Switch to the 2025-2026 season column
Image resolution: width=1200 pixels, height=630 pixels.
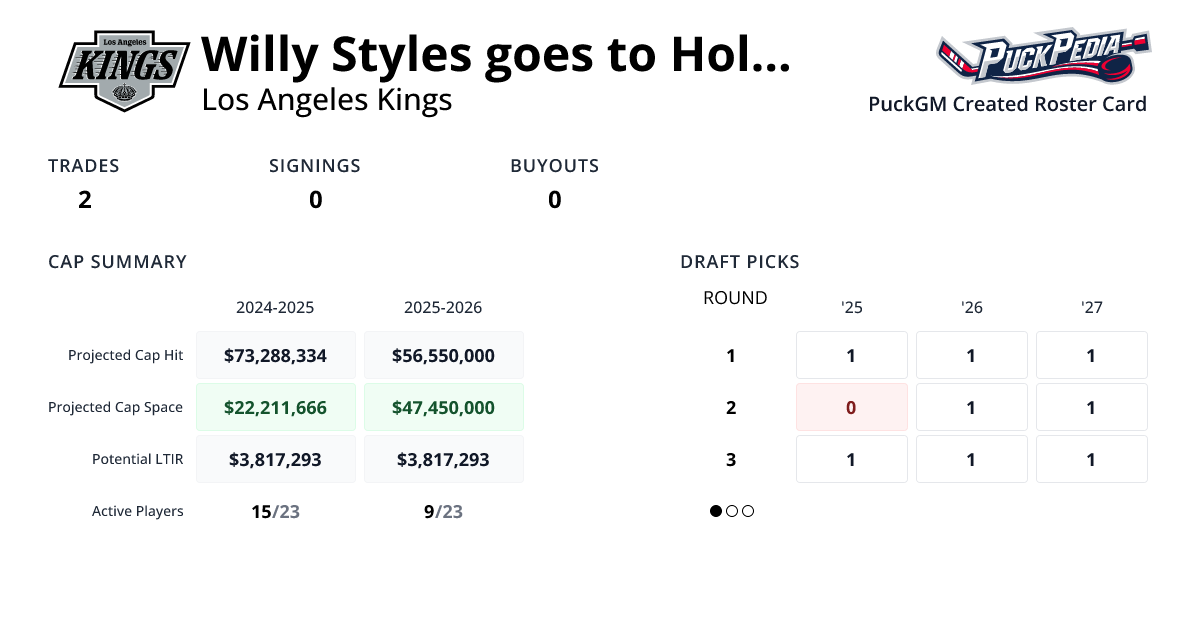click(x=444, y=307)
